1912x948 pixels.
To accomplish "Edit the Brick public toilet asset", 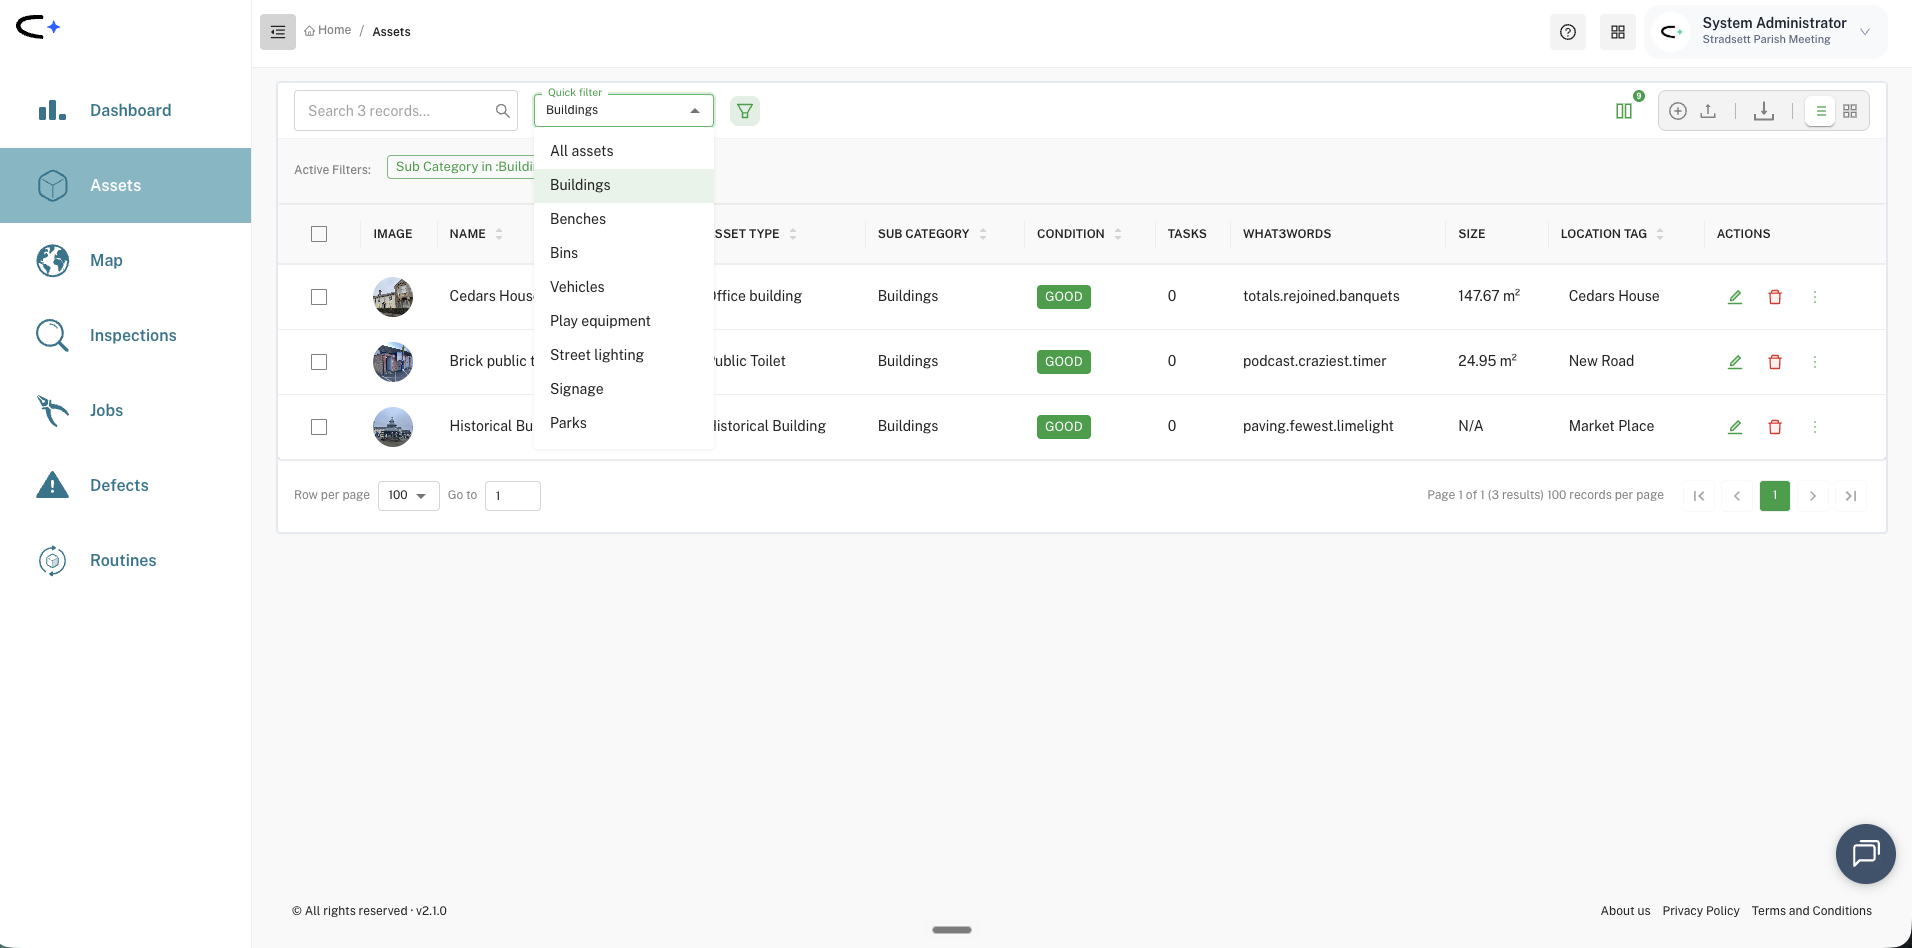I will (1735, 362).
